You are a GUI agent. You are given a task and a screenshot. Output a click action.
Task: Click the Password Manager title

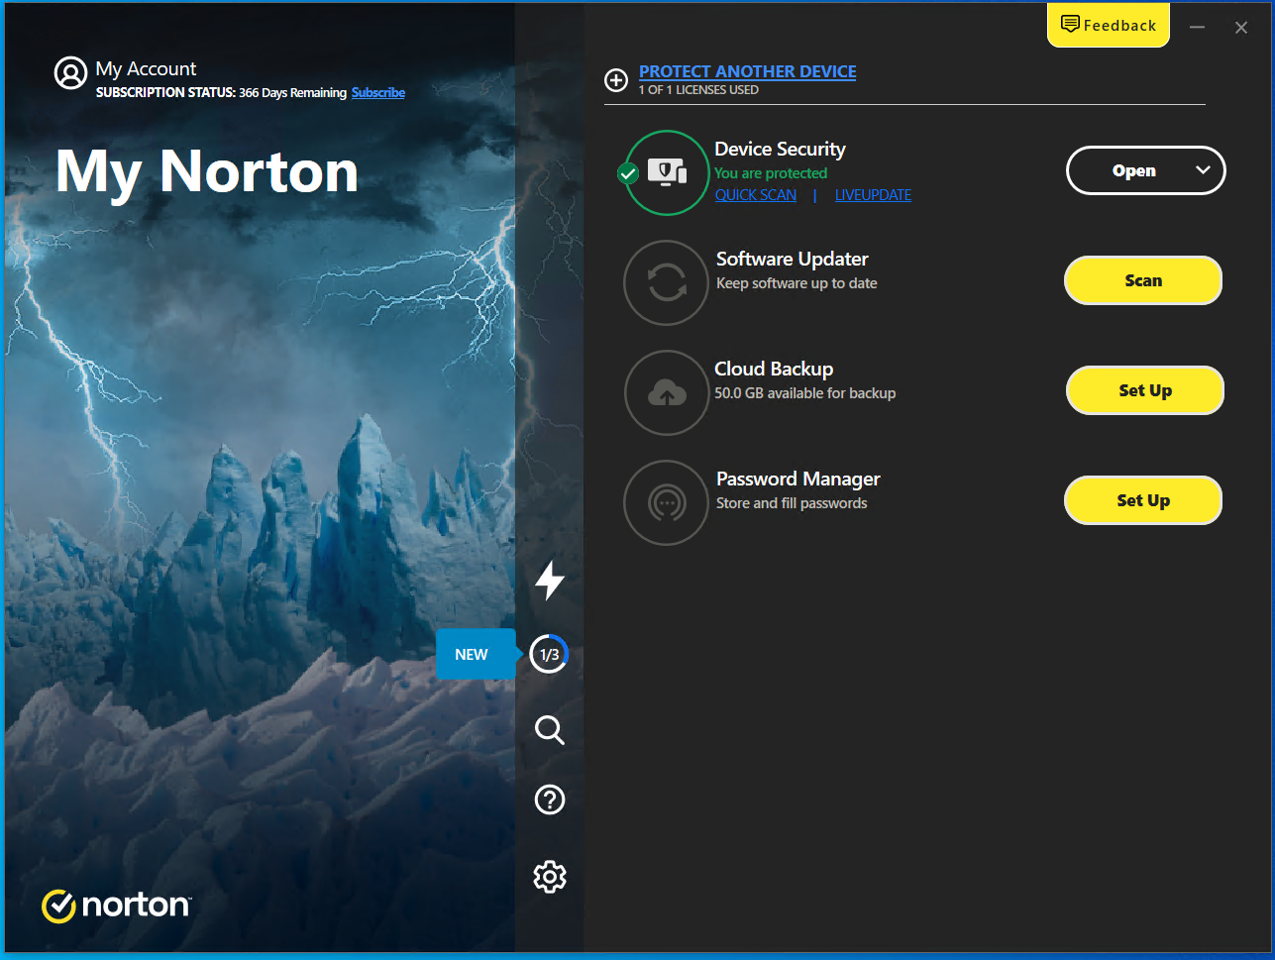(x=798, y=479)
